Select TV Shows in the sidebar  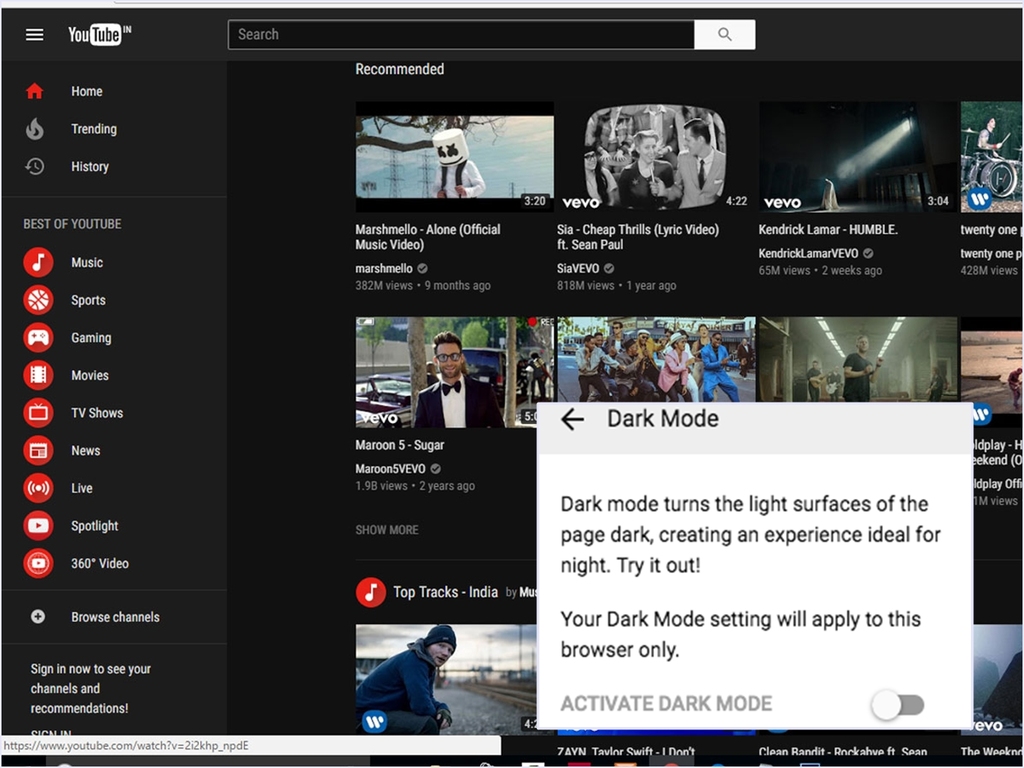click(97, 413)
